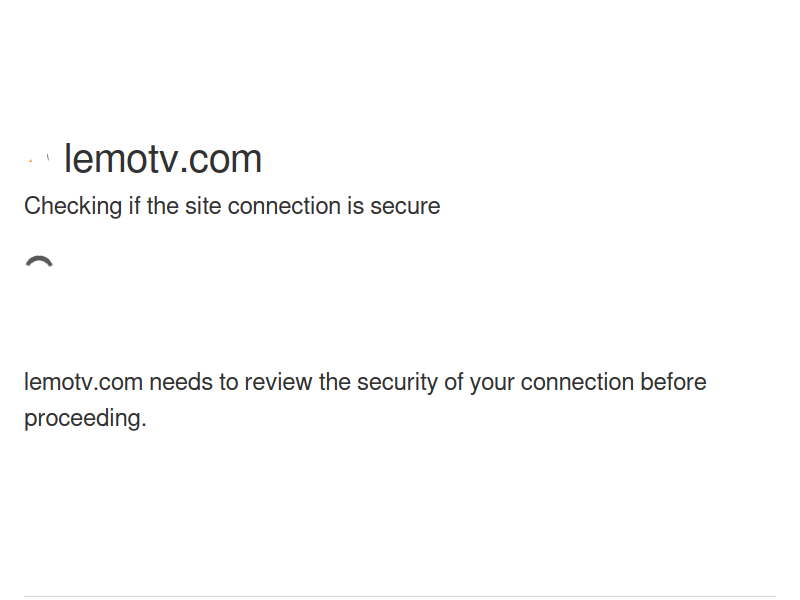Click "lemotv.com" in the bottom paragraph
The width and height of the screenshot is (800, 600).
click(83, 382)
